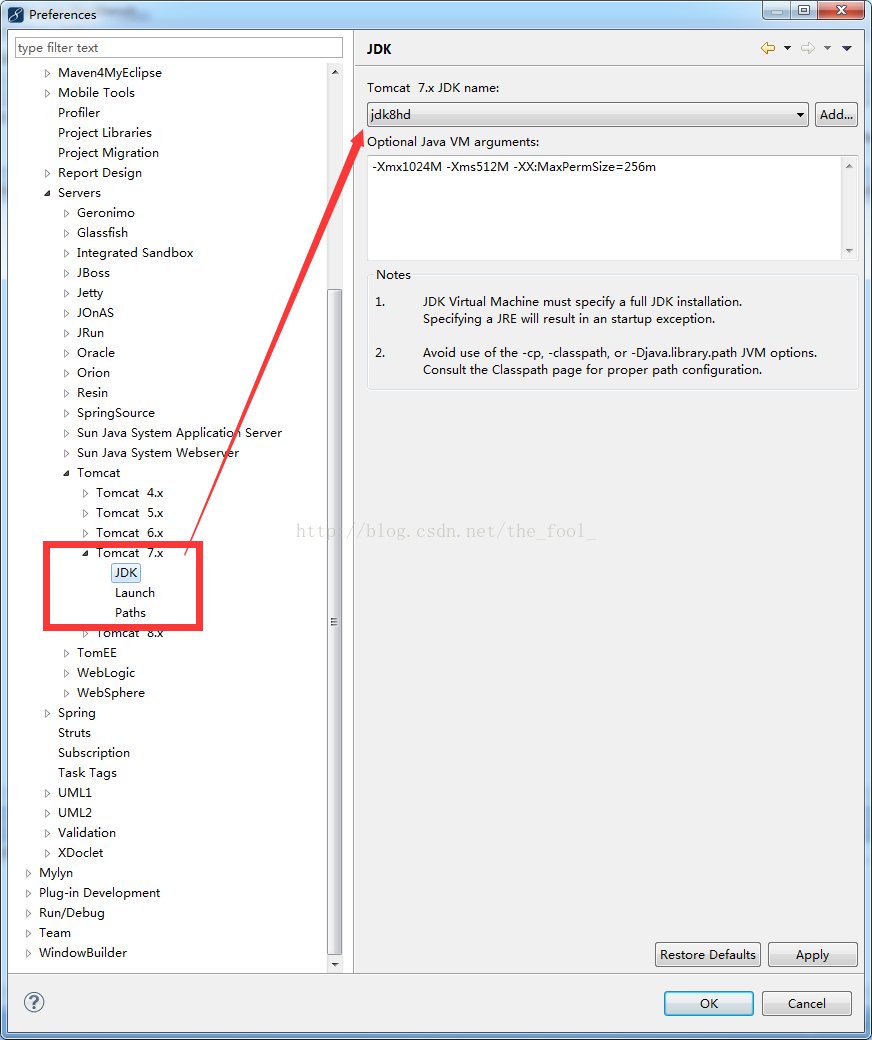The height and width of the screenshot is (1040, 872).
Task: Click the Add... button
Action: (x=836, y=115)
